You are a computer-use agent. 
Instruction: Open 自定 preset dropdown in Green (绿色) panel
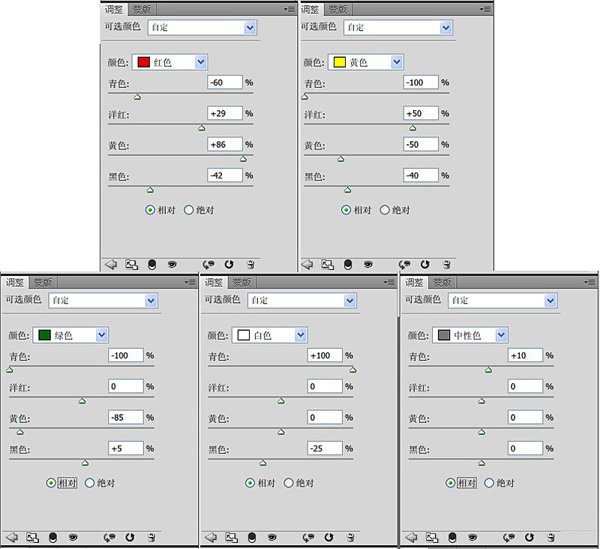coord(103,301)
